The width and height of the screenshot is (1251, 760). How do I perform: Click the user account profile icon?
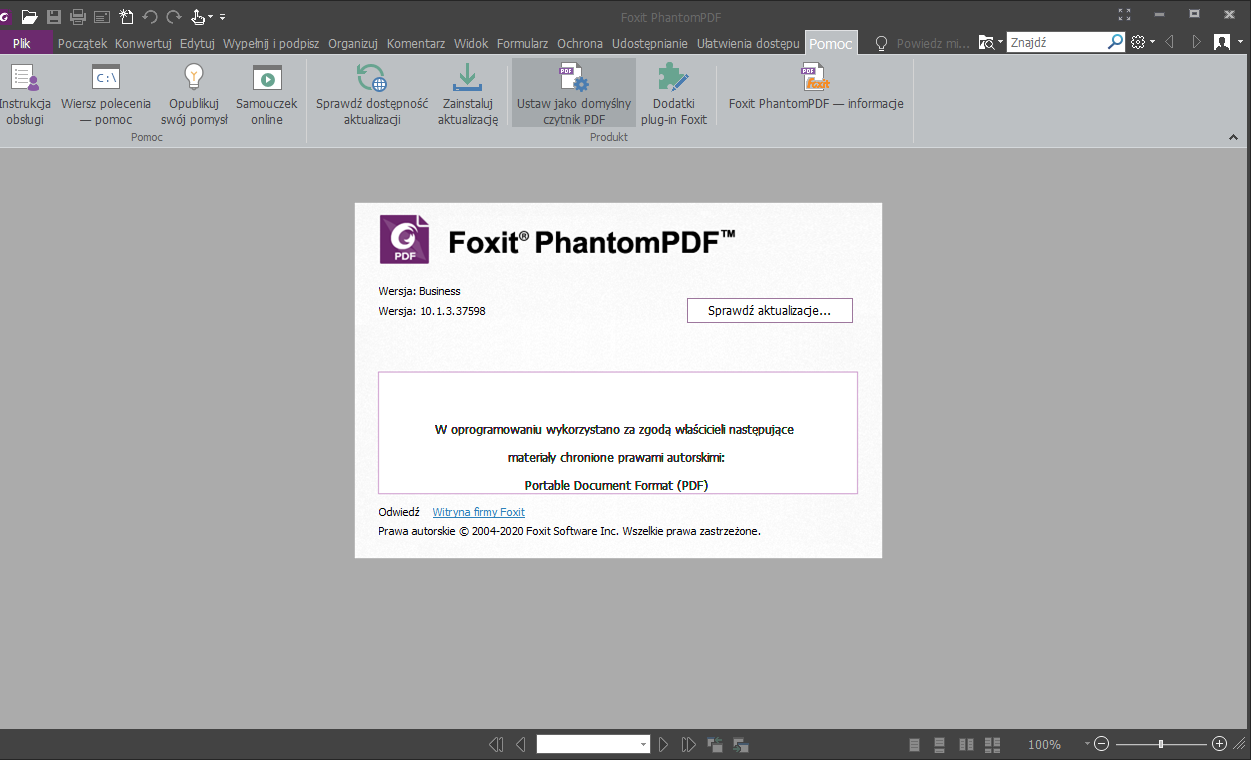[1221, 42]
